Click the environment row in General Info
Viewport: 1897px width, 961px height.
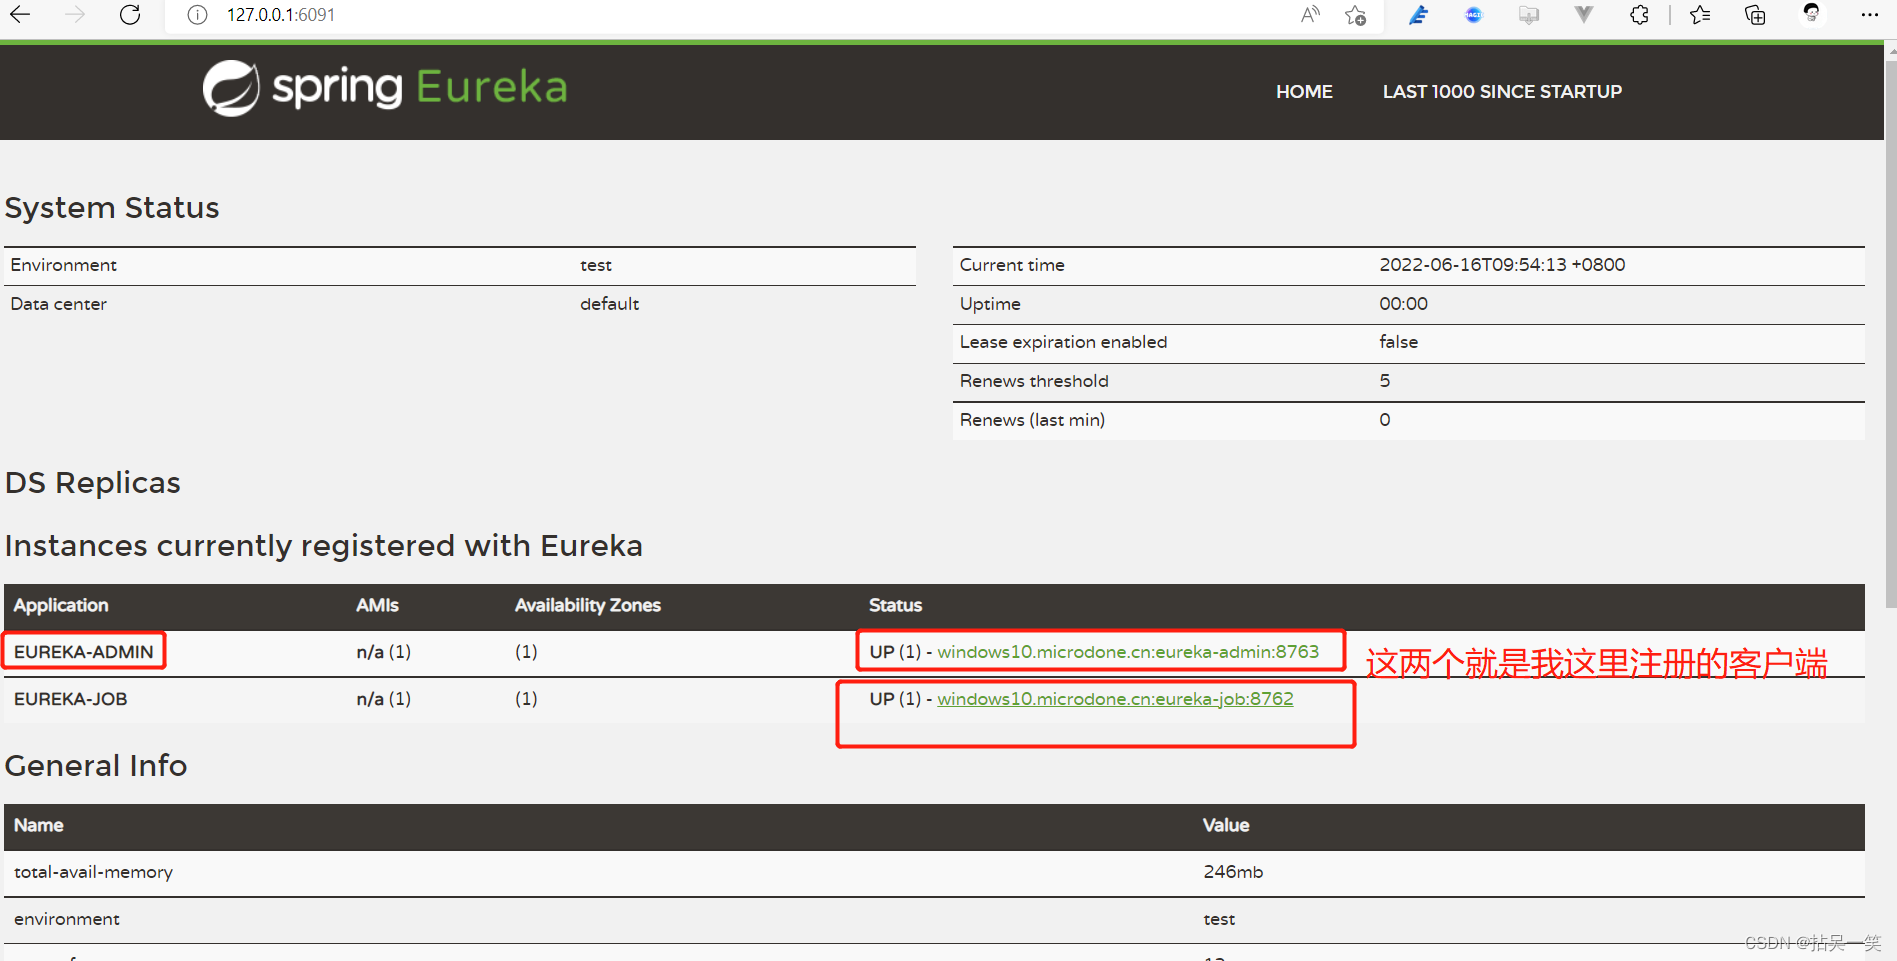(934, 920)
